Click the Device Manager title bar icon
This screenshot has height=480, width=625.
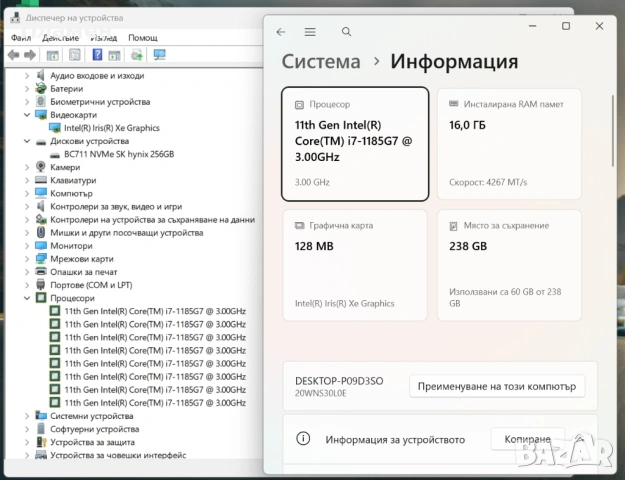(x=15, y=18)
